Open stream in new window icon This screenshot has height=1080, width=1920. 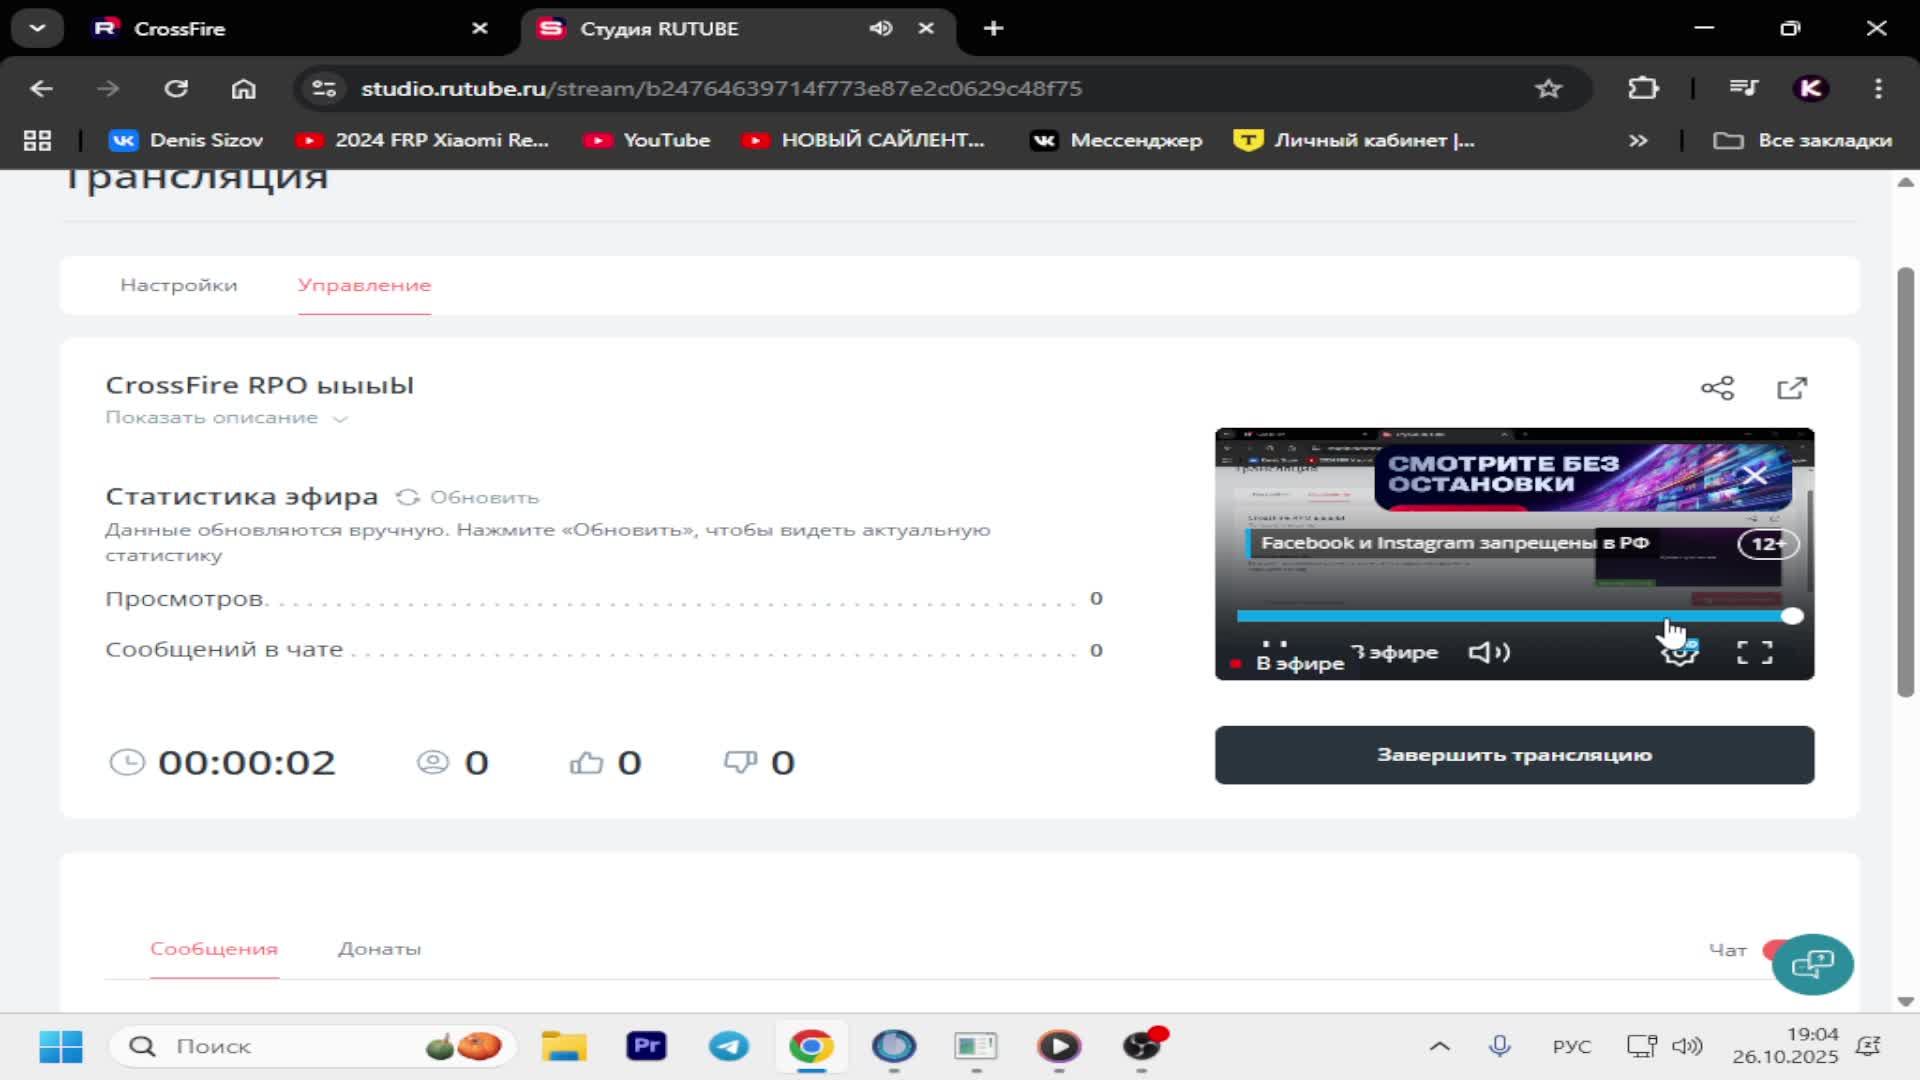click(1791, 388)
